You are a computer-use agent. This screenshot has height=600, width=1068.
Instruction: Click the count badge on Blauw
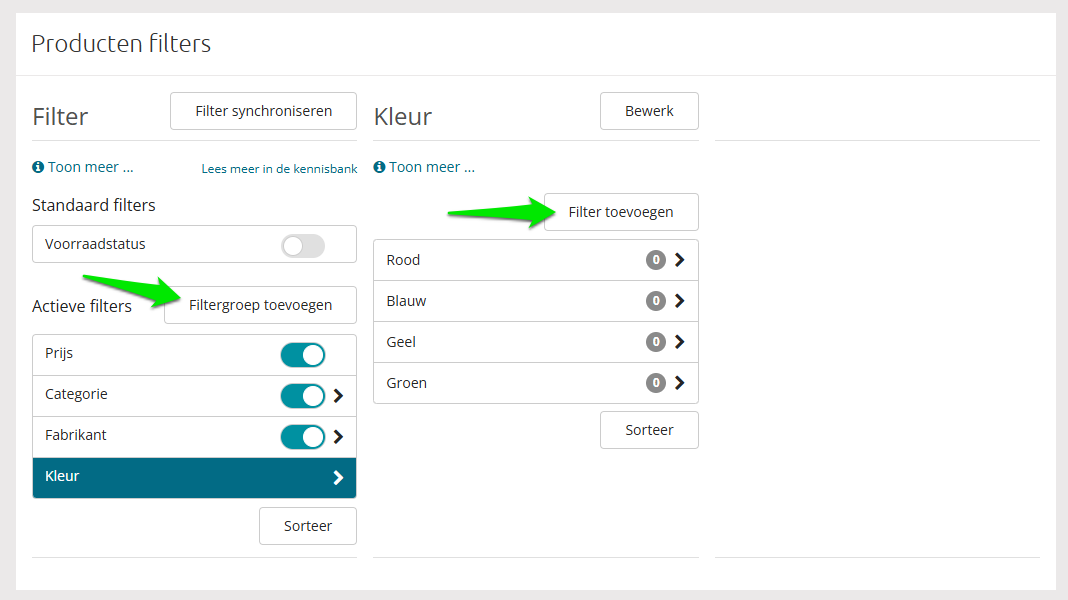[656, 300]
